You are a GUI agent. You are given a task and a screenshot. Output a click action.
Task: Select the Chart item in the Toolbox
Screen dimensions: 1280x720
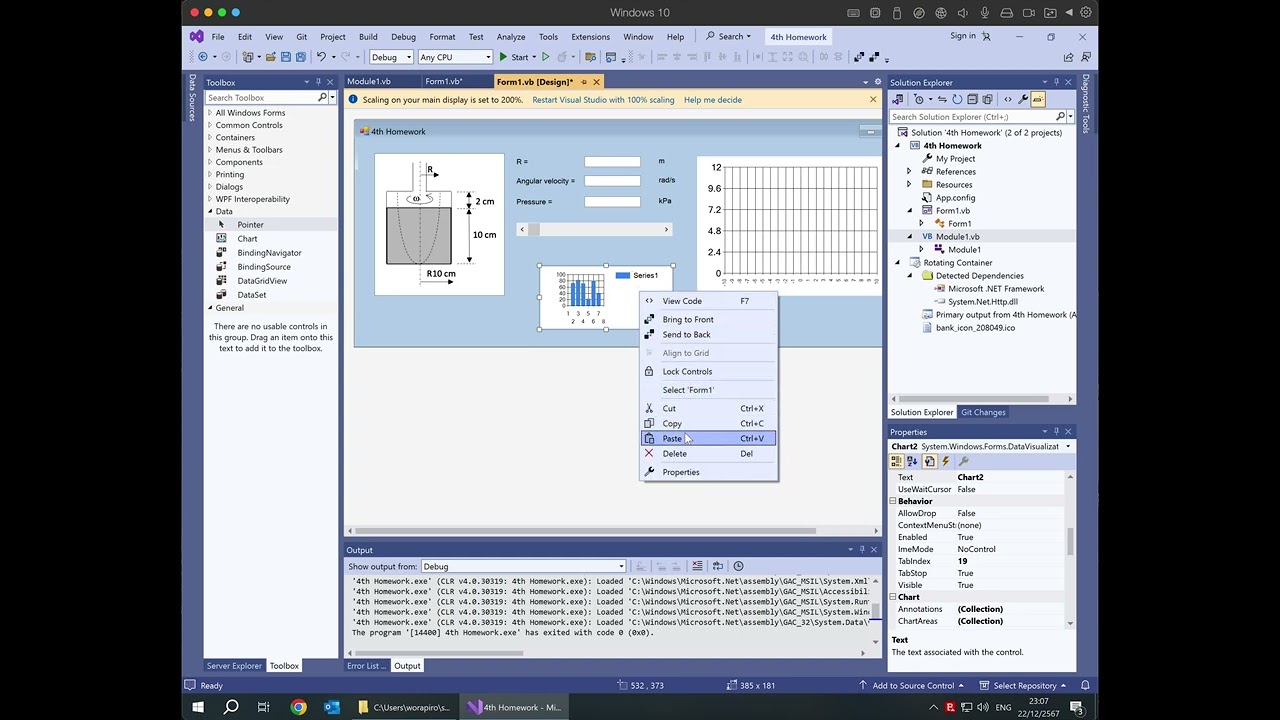[x=247, y=239]
